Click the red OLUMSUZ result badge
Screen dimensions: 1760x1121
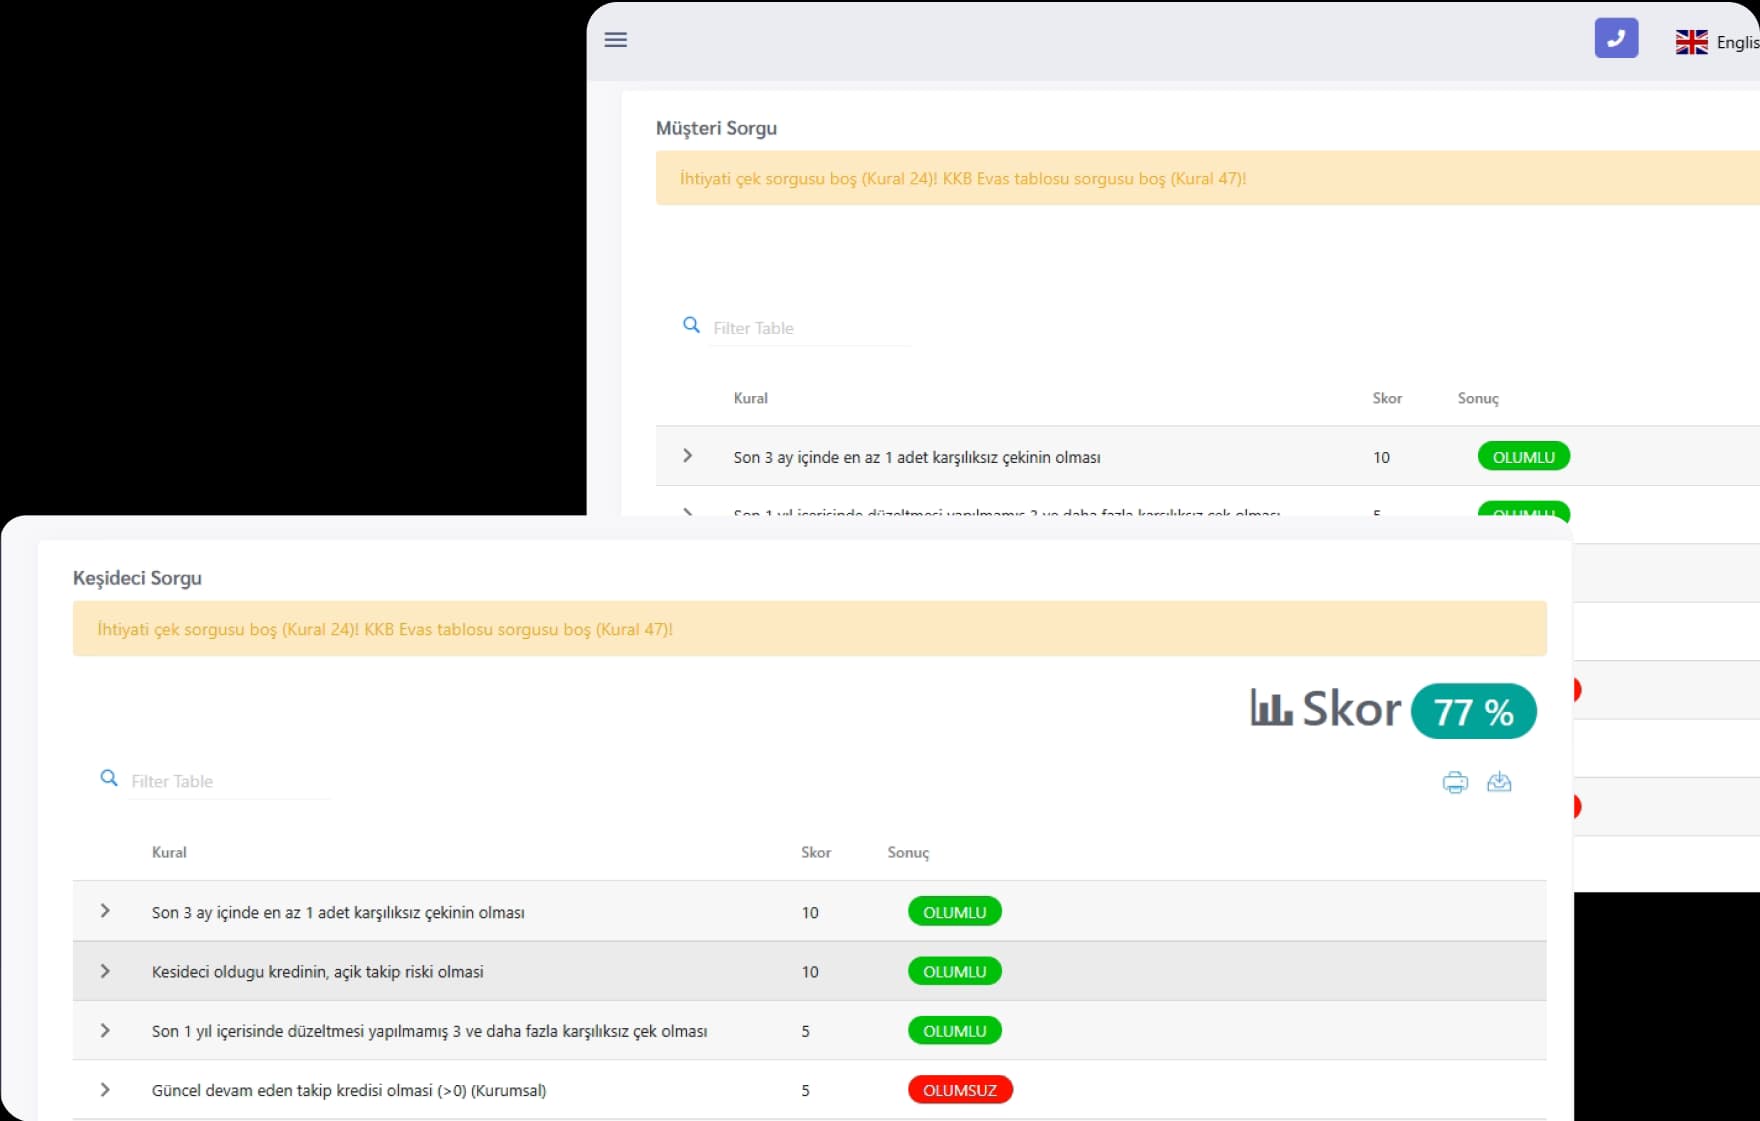(x=959, y=1090)
